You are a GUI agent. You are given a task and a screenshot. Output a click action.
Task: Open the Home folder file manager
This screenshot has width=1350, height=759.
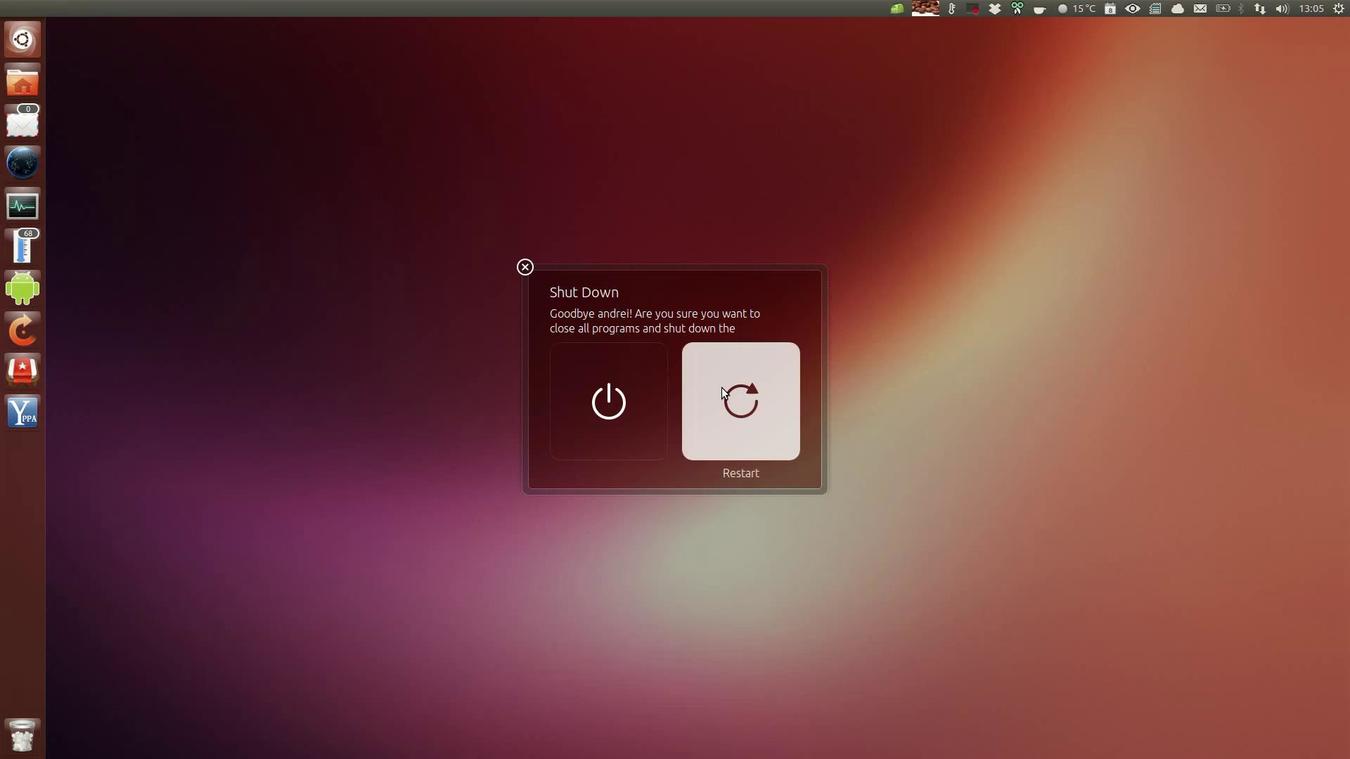point(22,82)
